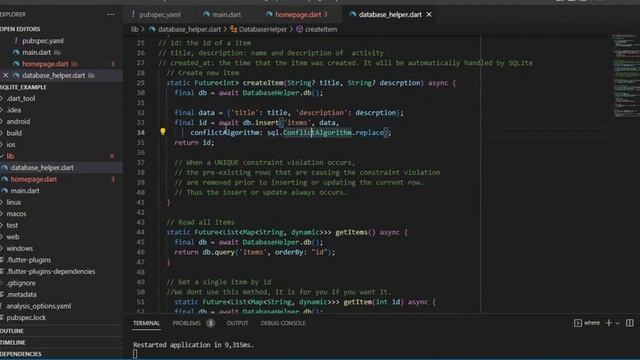Place cursor on 'return id;' line
The height and width of the screenshot is (360, 640).
pyautogui.click(x=194, y=142)
